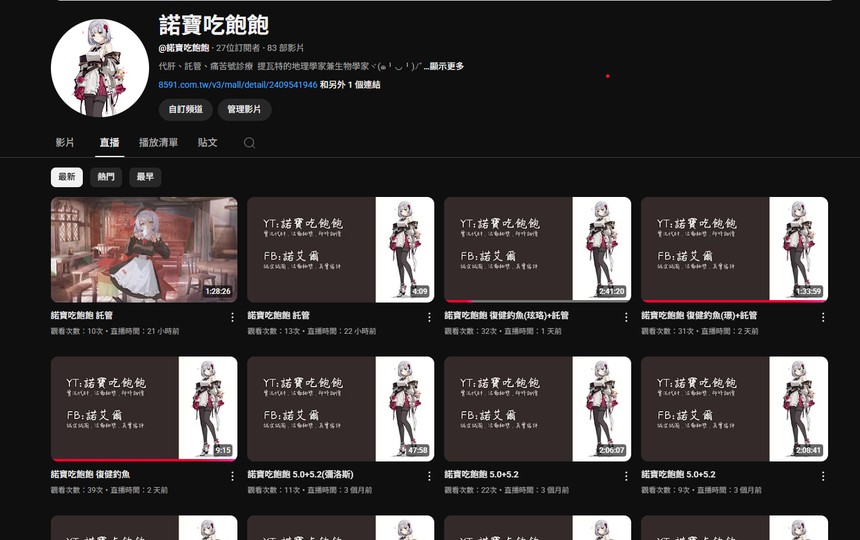Open the 4:09 stream thumbnail
This screenshot has height=540, width=860.
(341, 249)
